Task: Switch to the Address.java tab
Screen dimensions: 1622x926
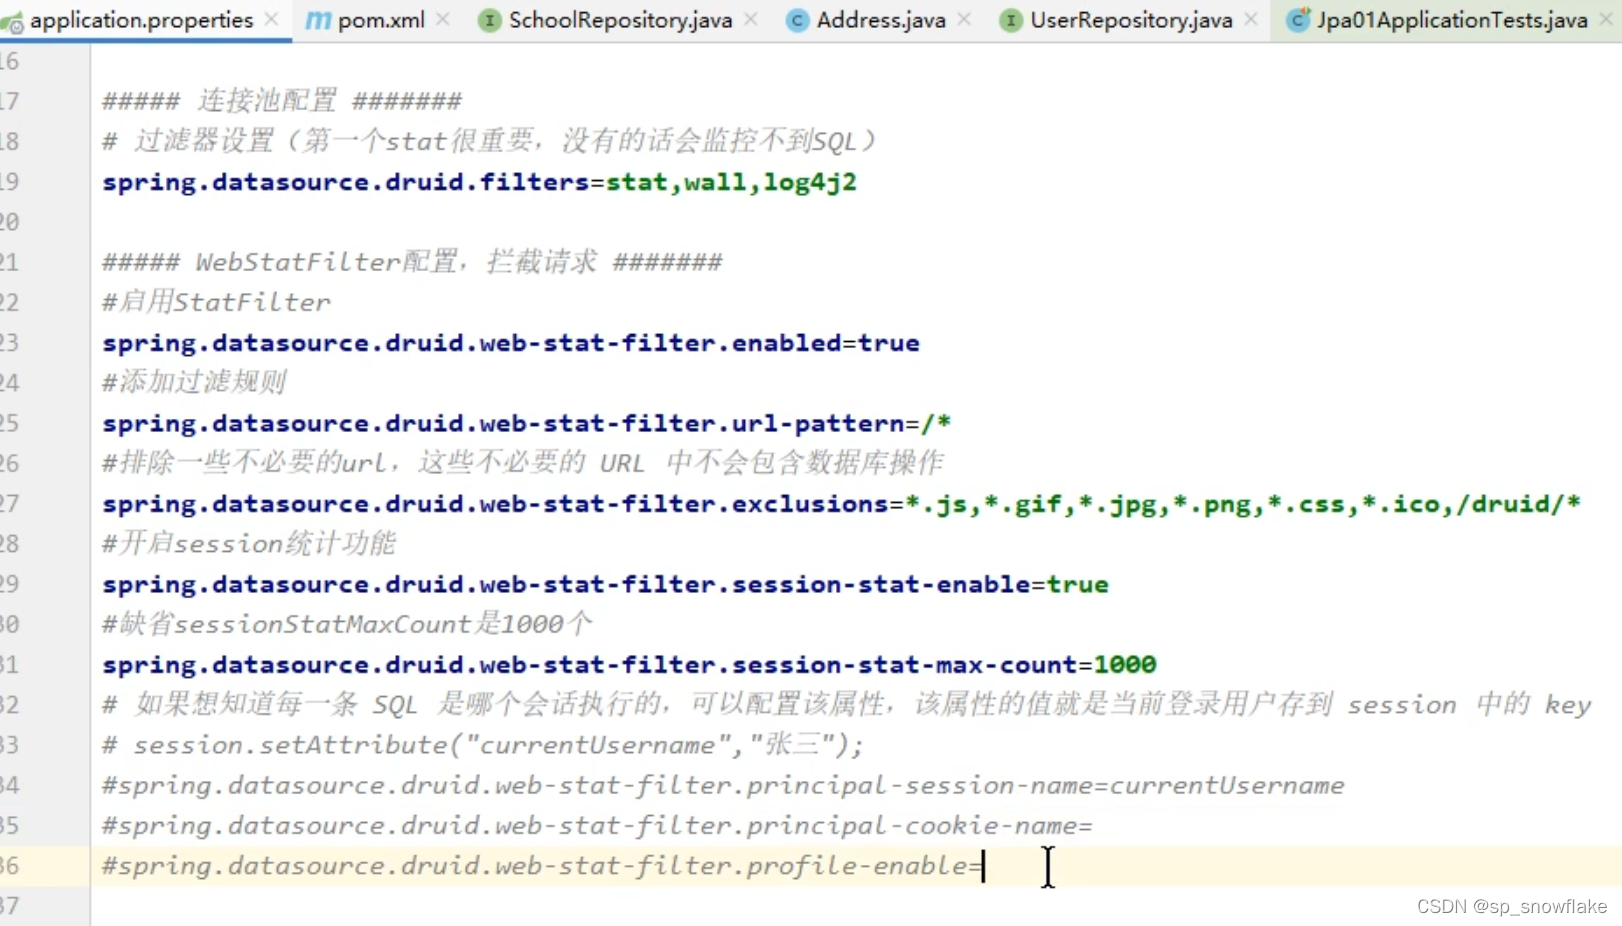Action: coord(880,20)
